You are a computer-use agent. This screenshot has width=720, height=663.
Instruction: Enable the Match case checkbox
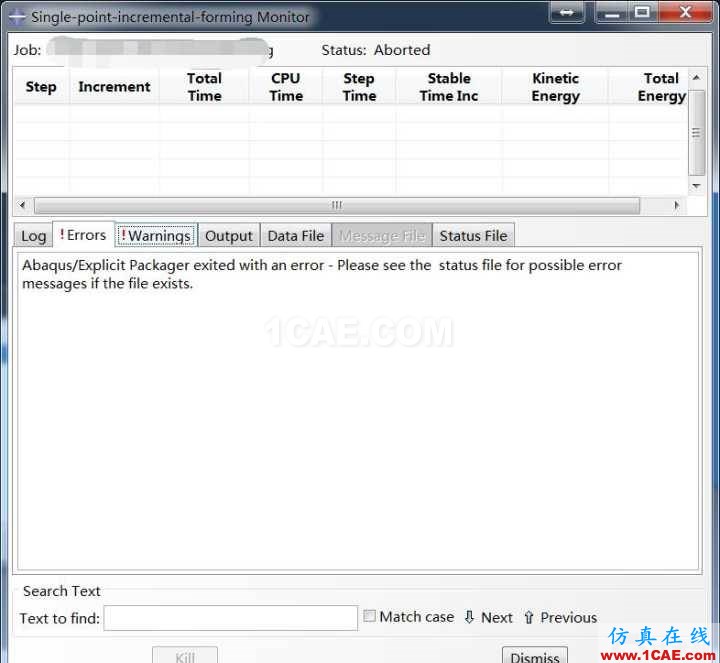pos(369,616)
